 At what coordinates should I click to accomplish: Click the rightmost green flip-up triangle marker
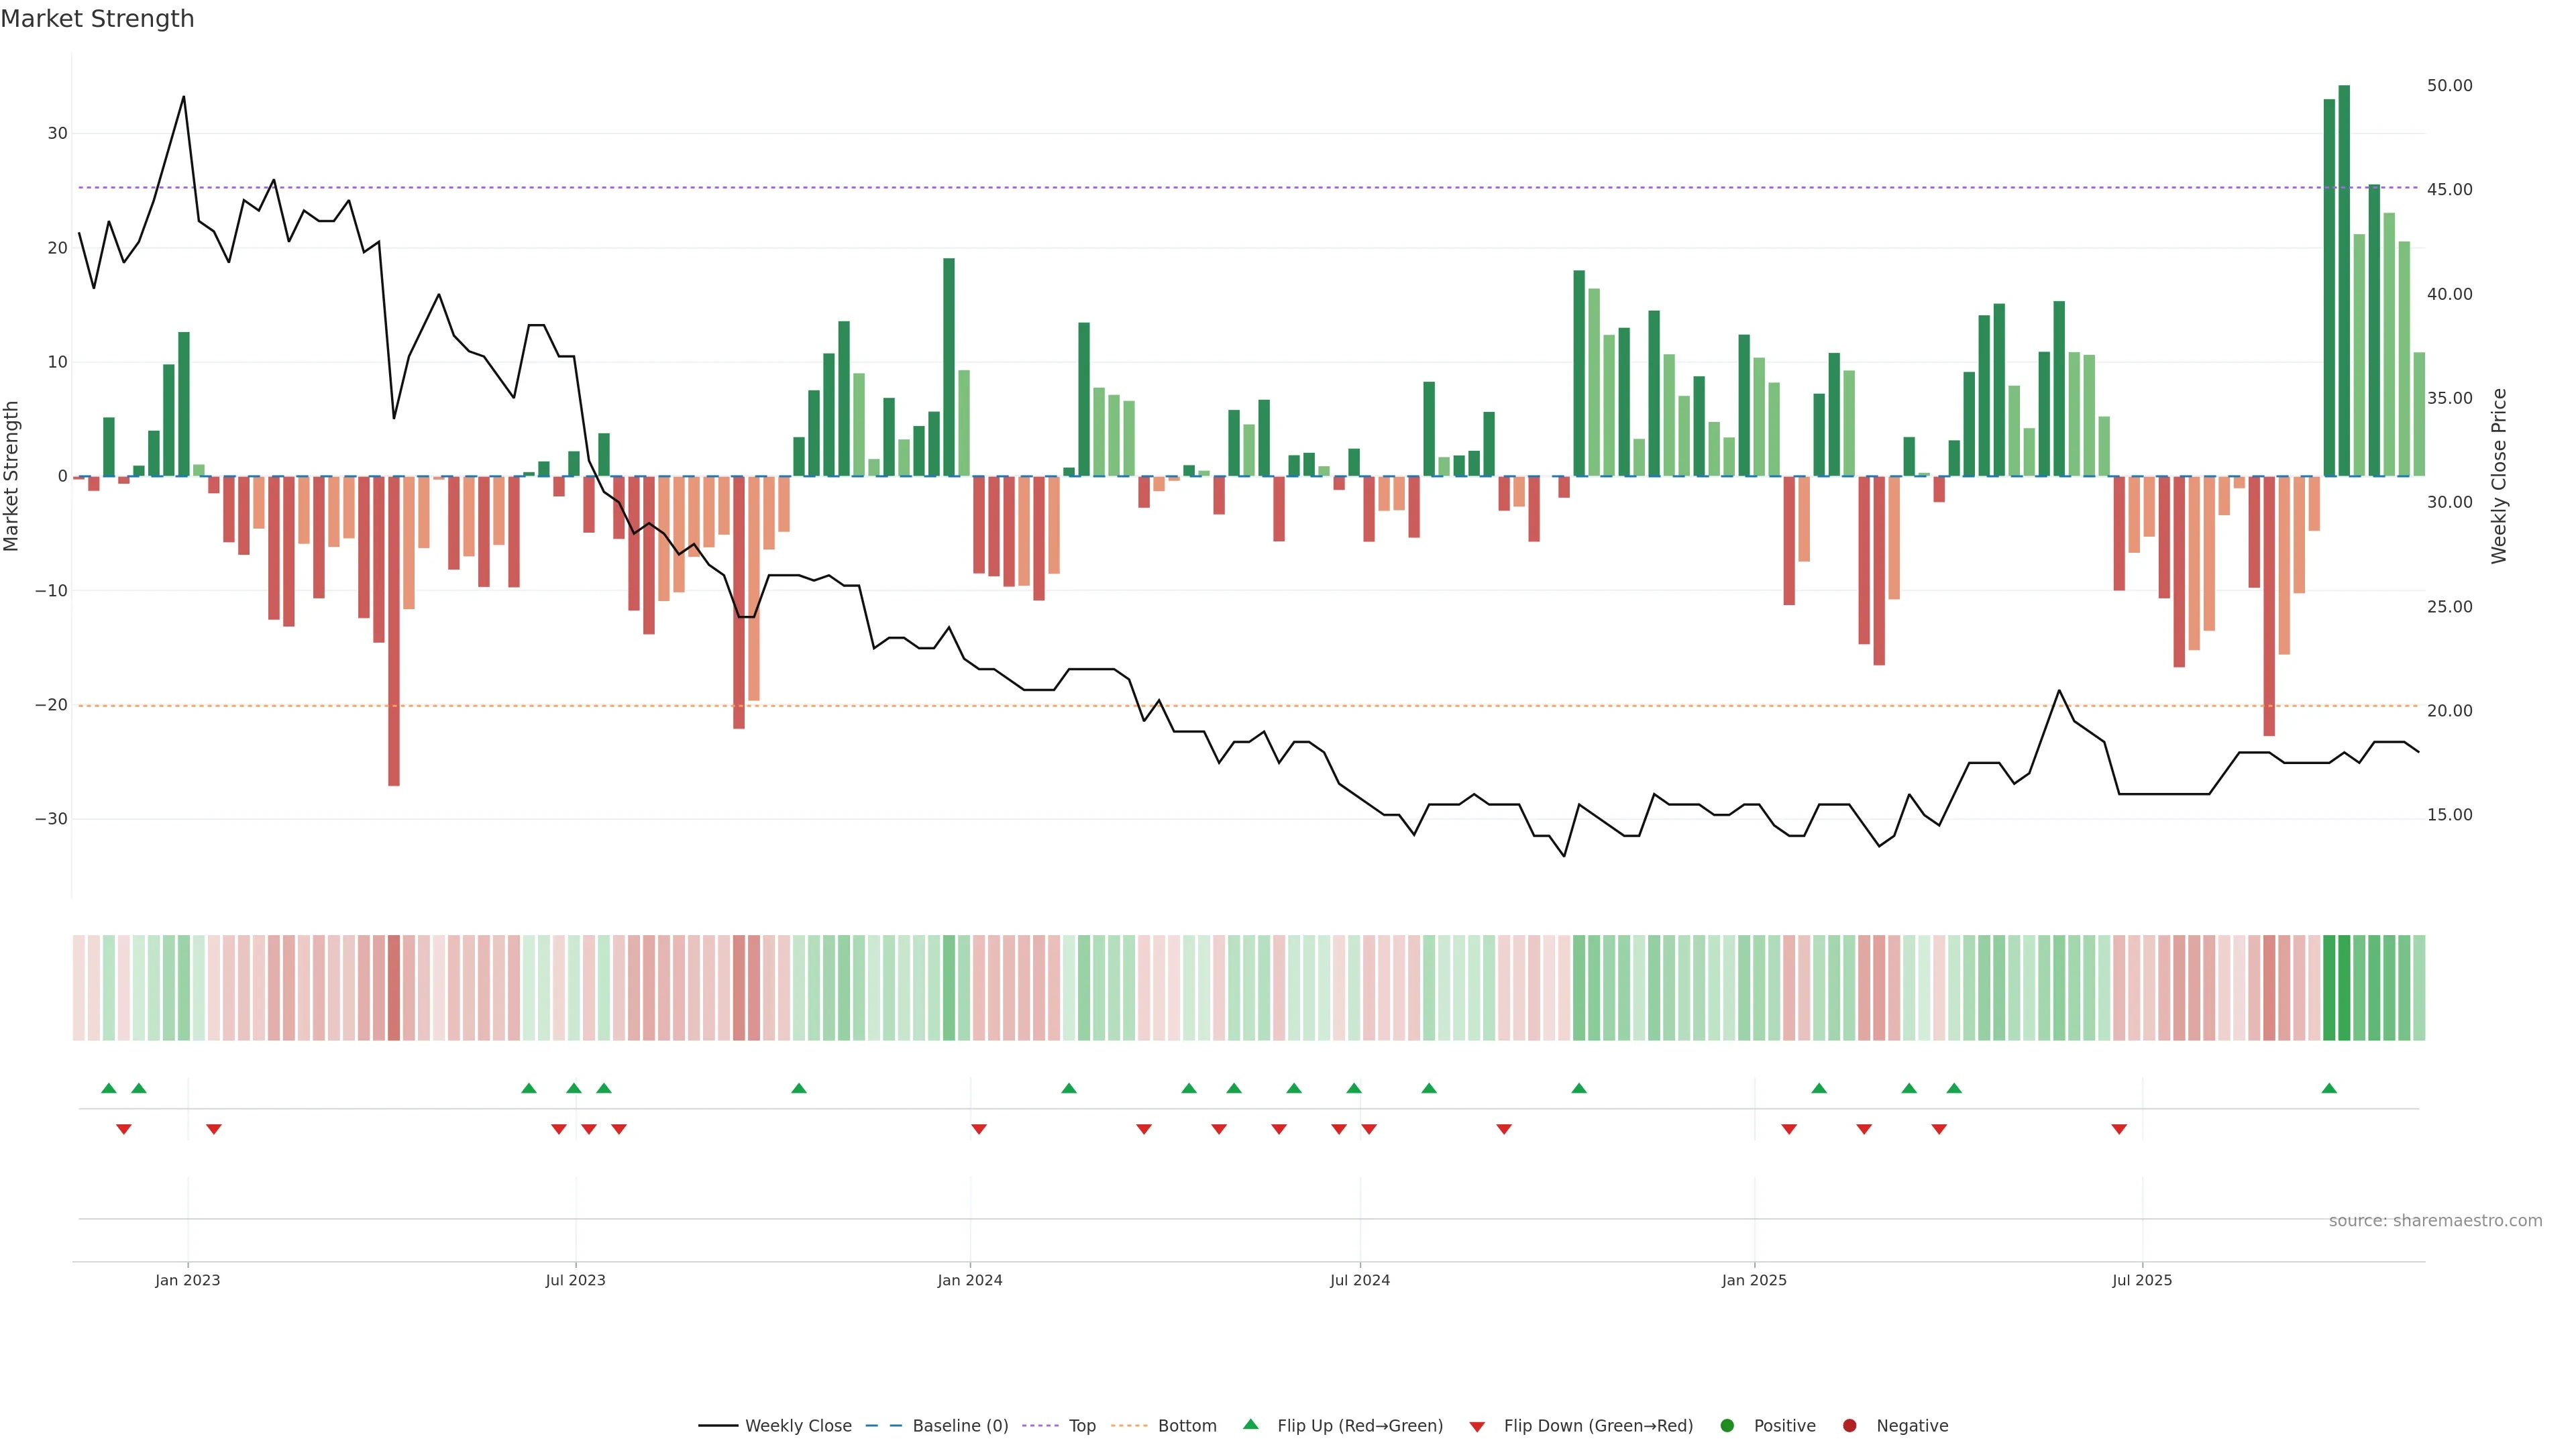[x=2329, y=1088]
